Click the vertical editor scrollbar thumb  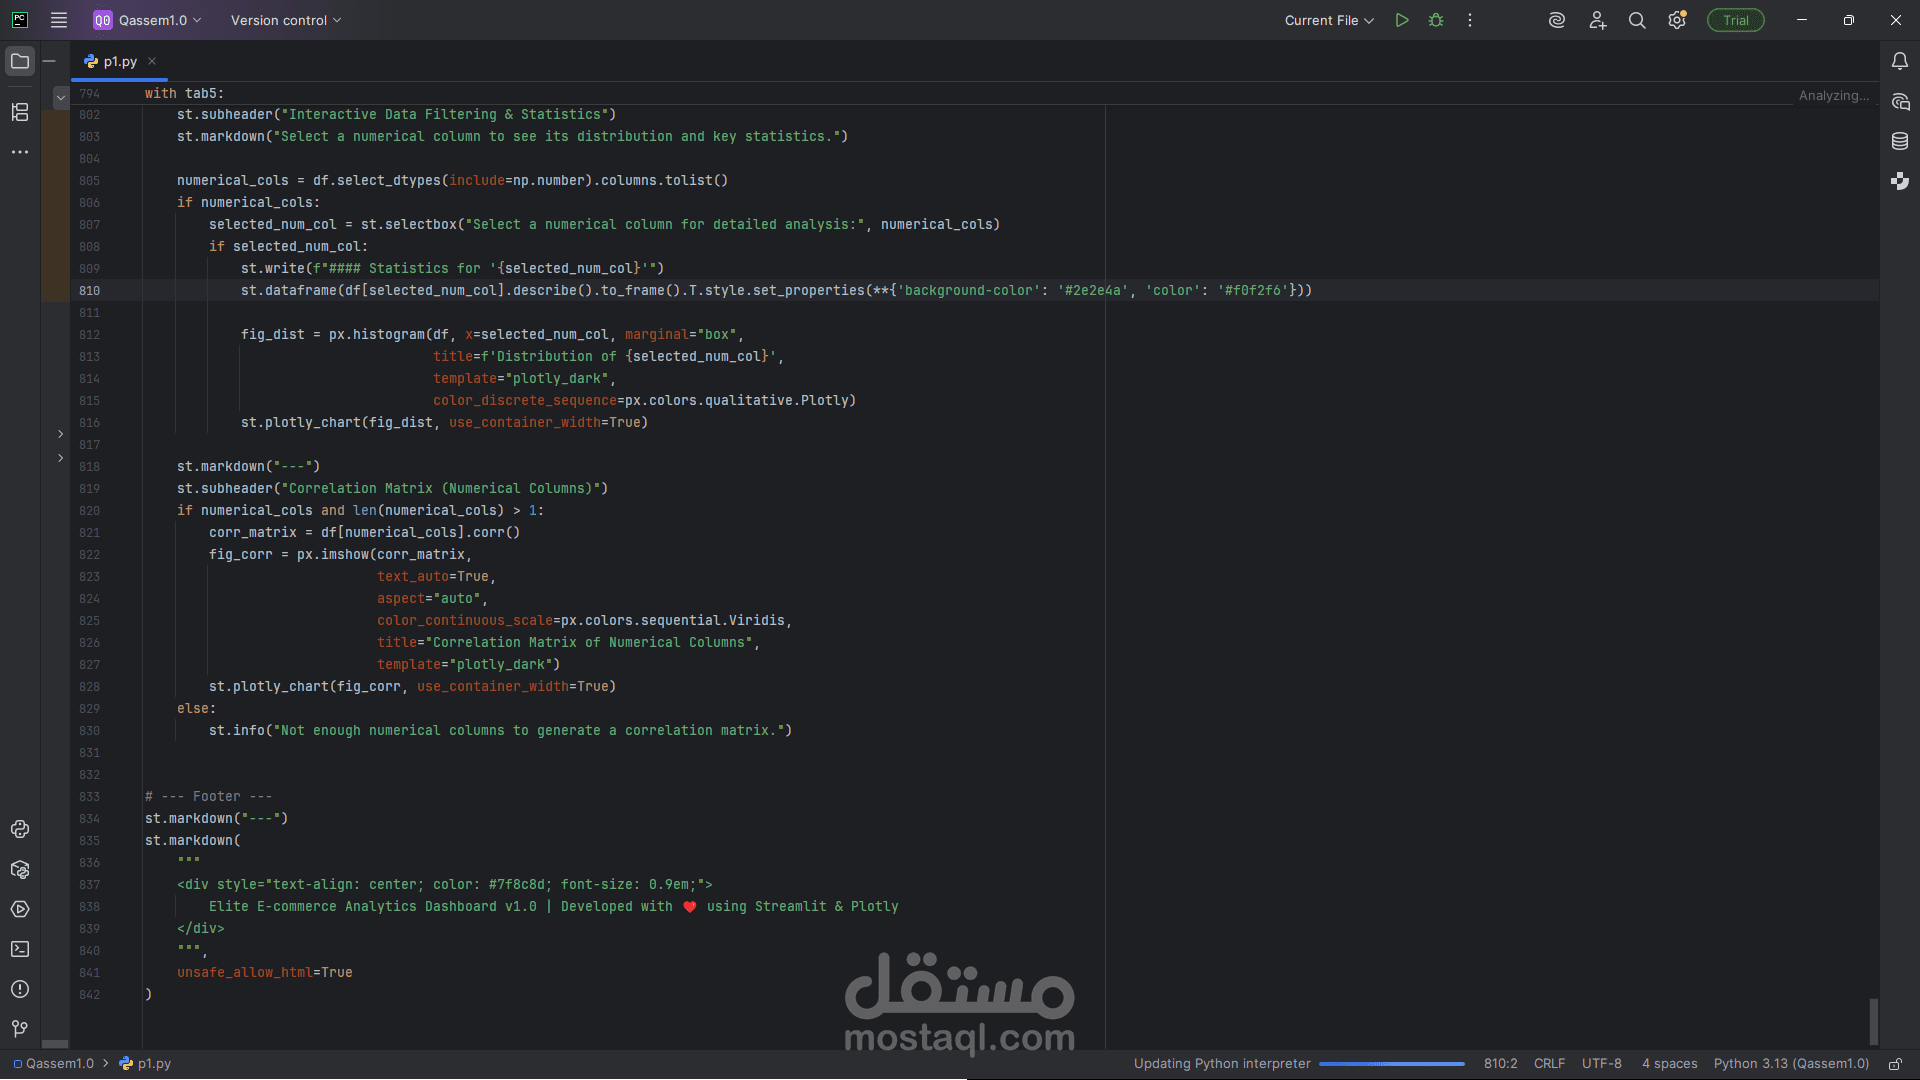click(x=1873, y=1021)
